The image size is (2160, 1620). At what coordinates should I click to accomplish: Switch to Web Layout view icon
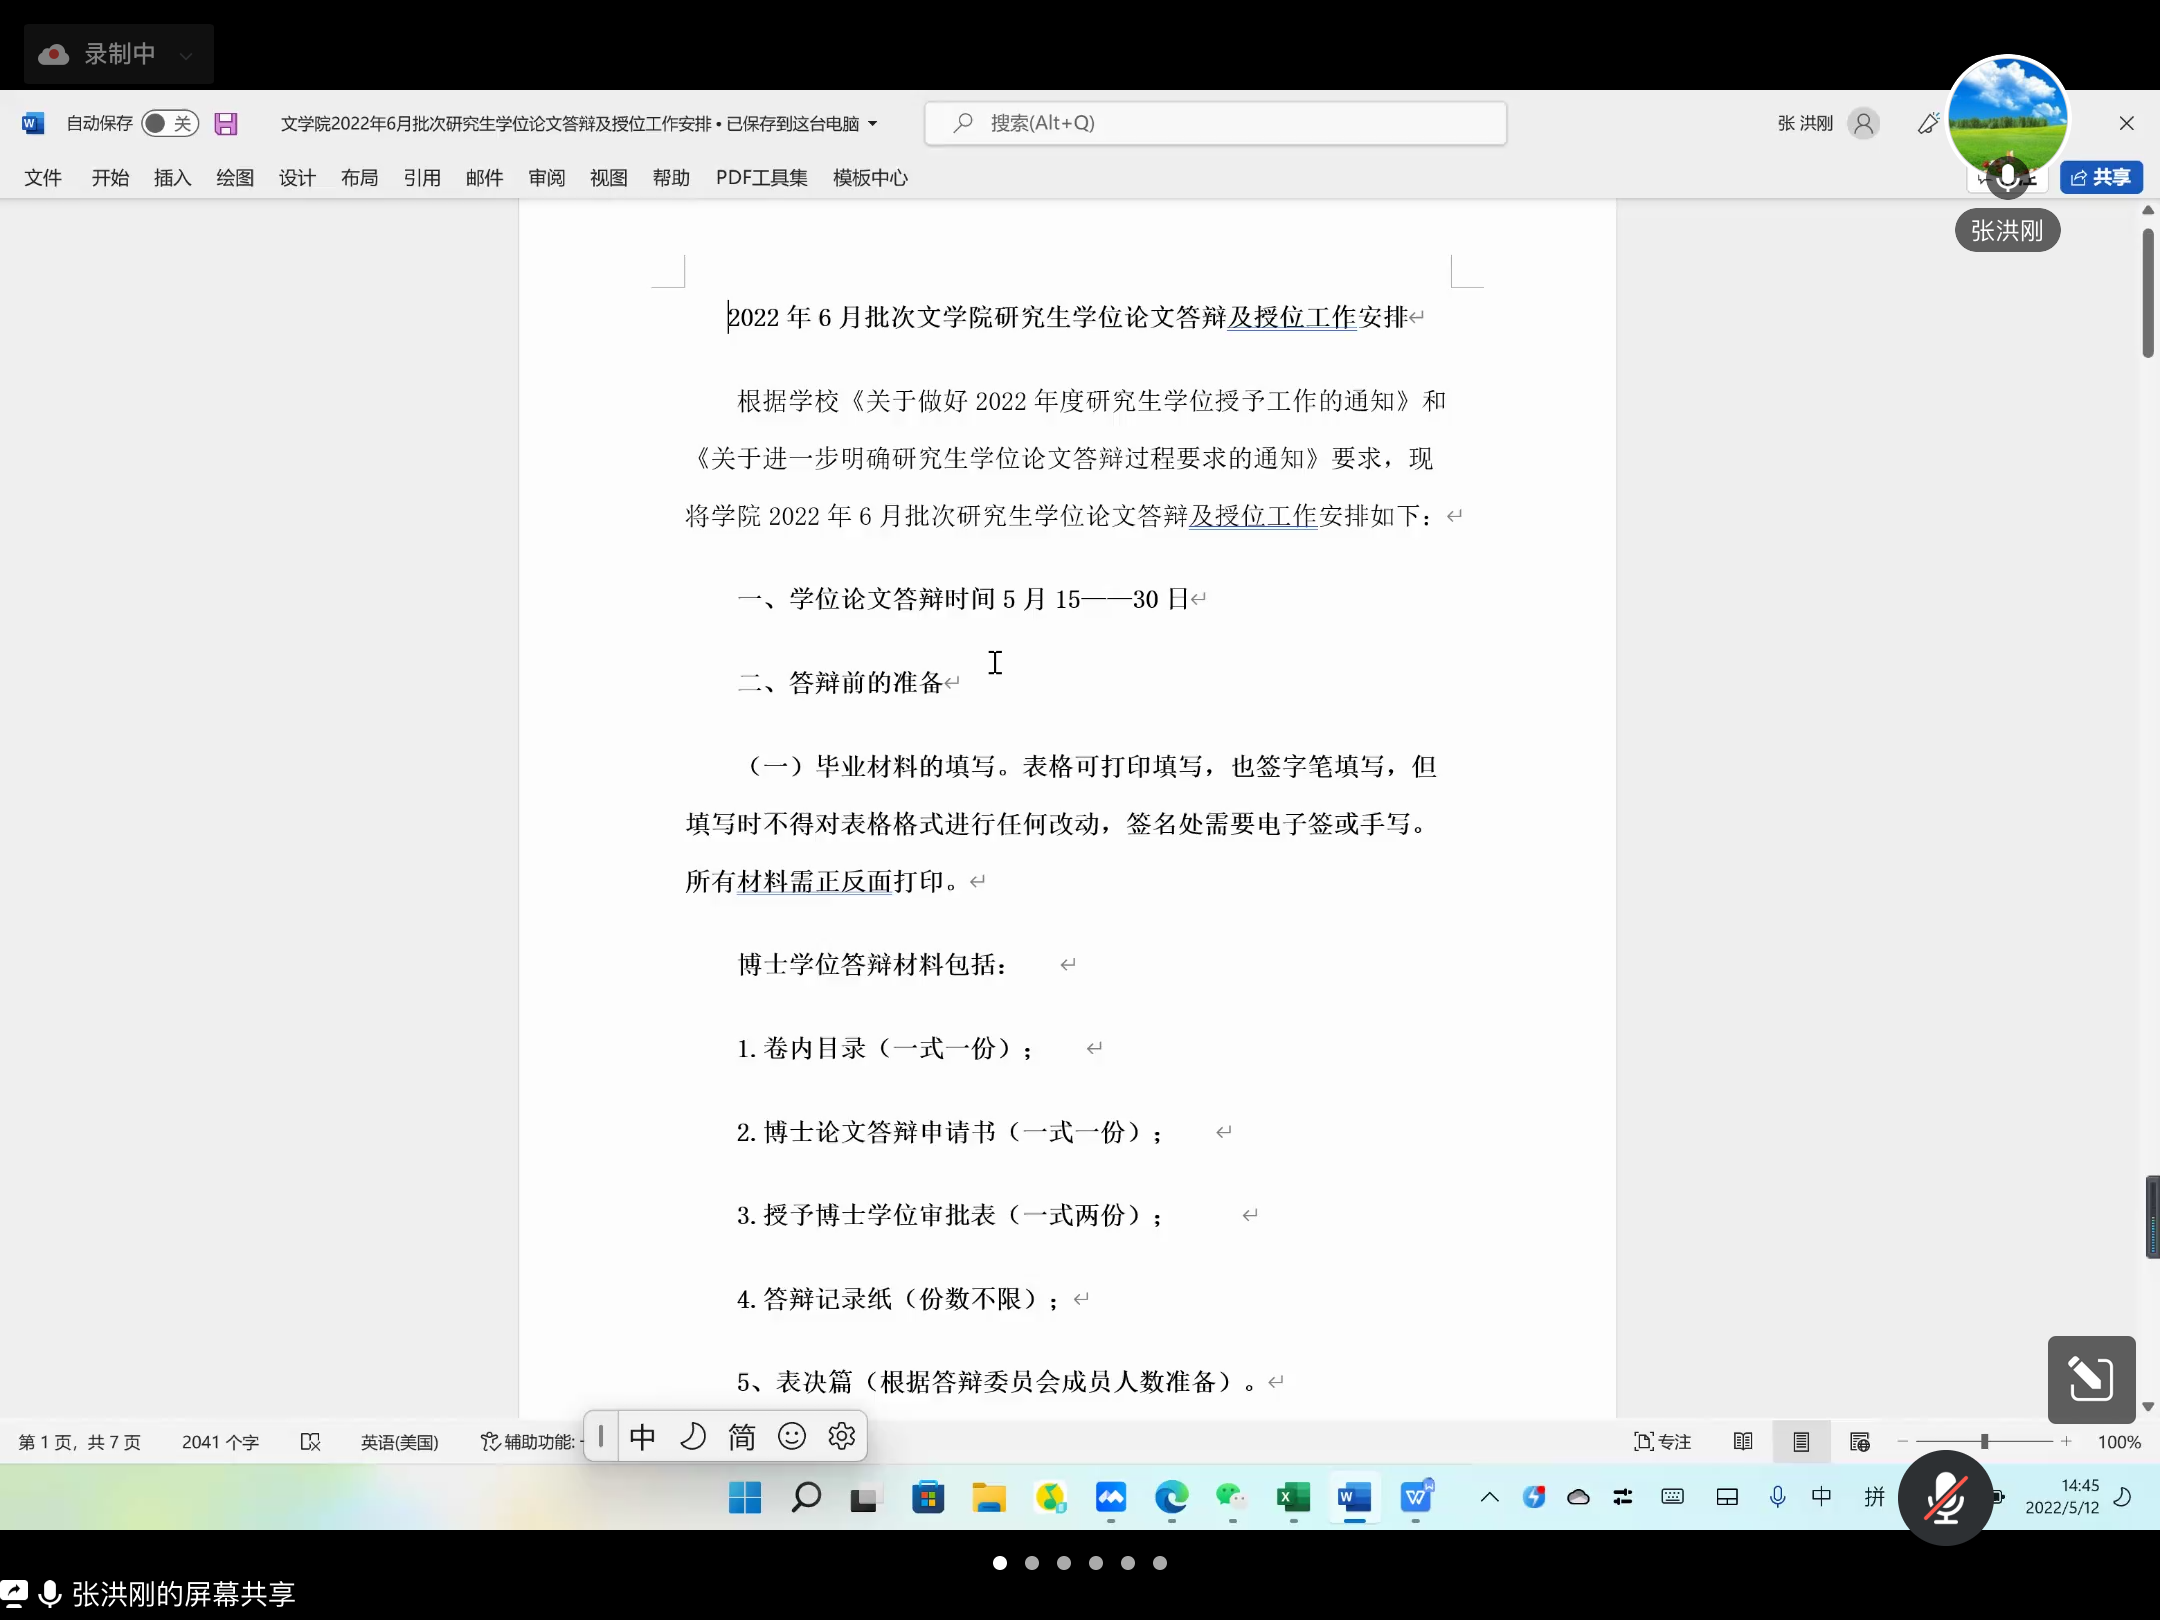point(1859,1441)
